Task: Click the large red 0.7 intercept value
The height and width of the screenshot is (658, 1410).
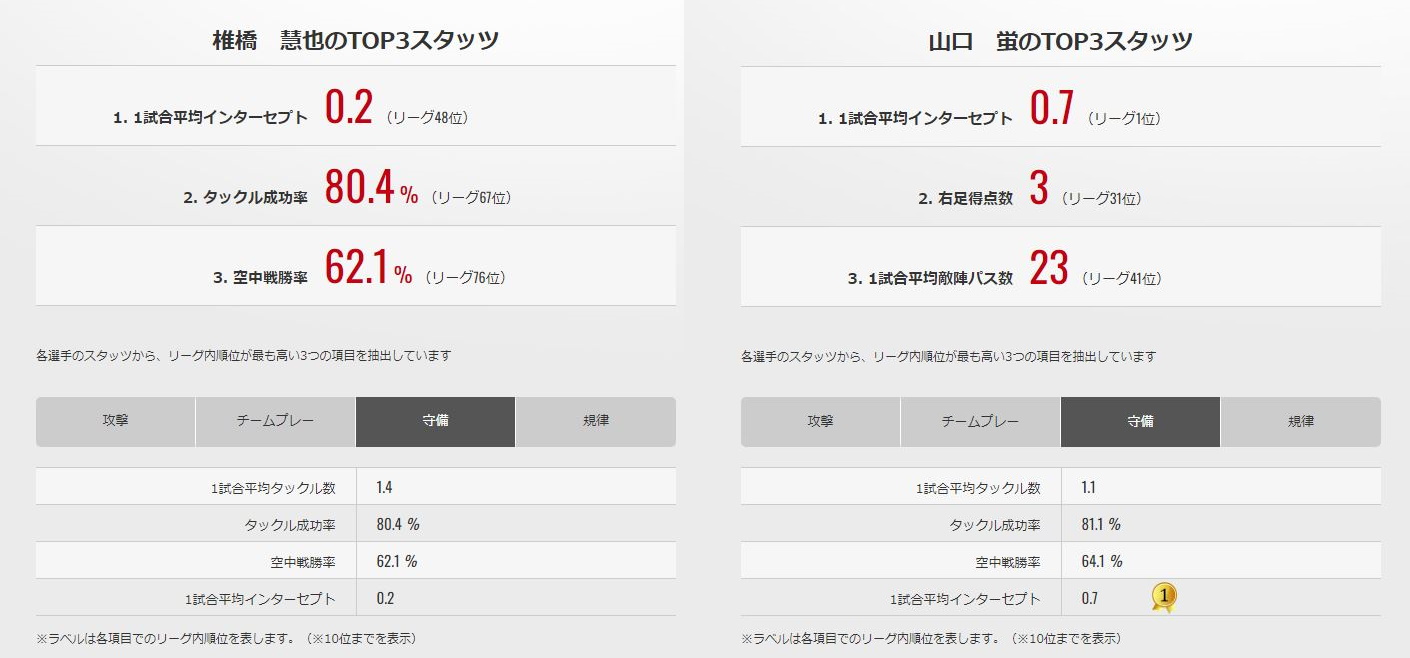Action: (x=1052, y=106)
